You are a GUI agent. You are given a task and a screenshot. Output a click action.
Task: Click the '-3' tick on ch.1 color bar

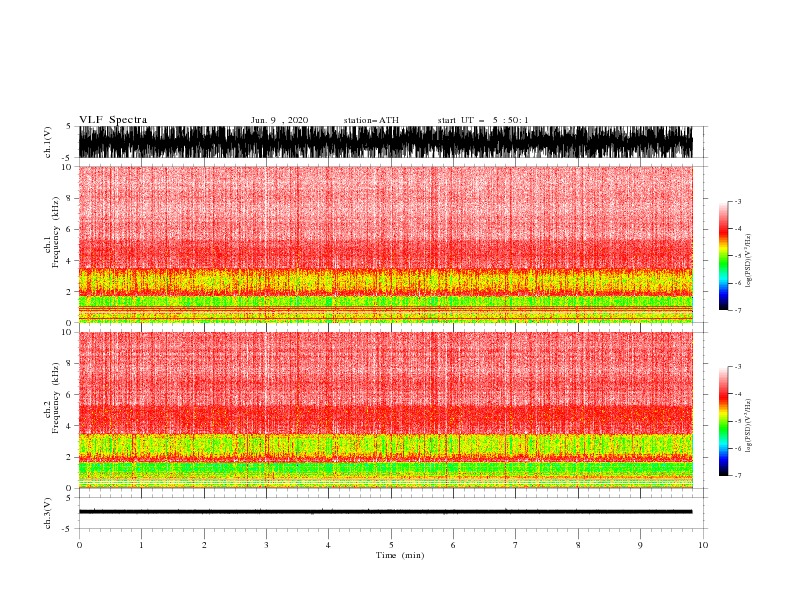click(737, 201)
